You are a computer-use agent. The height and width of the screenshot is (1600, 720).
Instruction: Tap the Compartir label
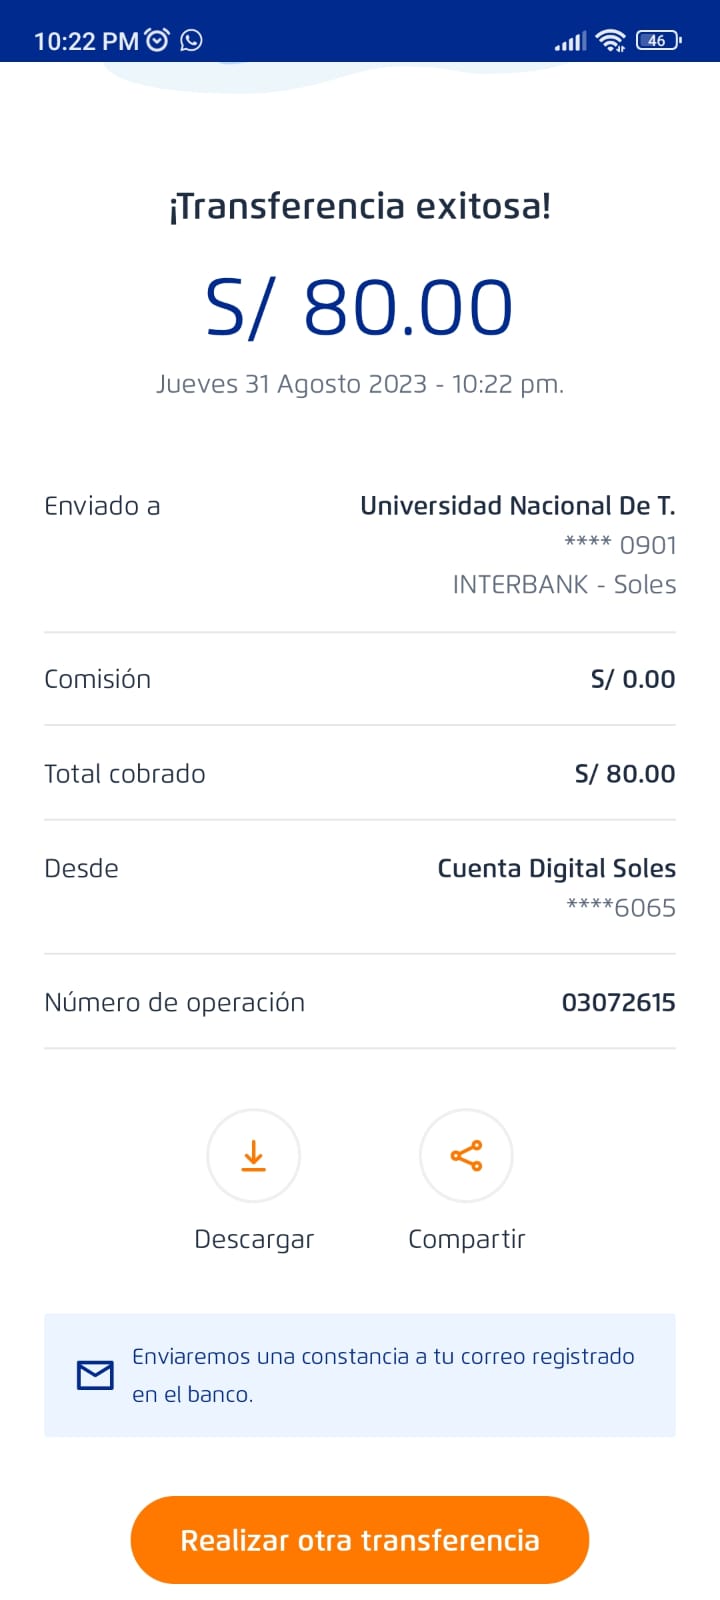click(466, 1239)
